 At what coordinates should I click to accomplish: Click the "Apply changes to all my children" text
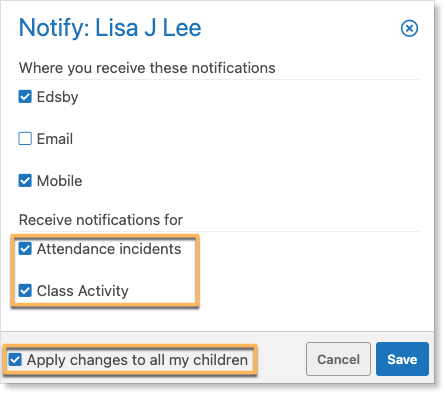(x=137, y=360)
